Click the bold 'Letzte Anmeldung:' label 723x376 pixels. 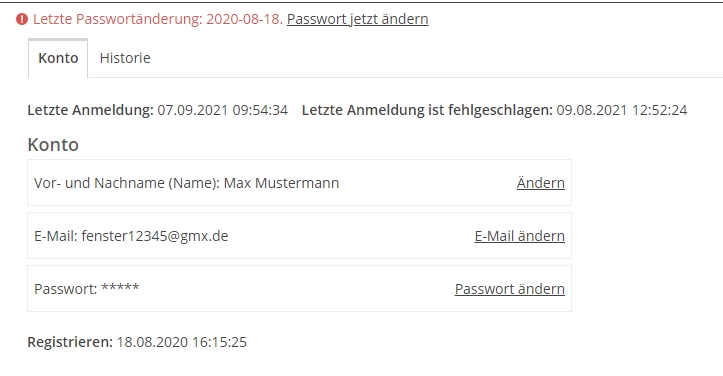coord(90,110)
